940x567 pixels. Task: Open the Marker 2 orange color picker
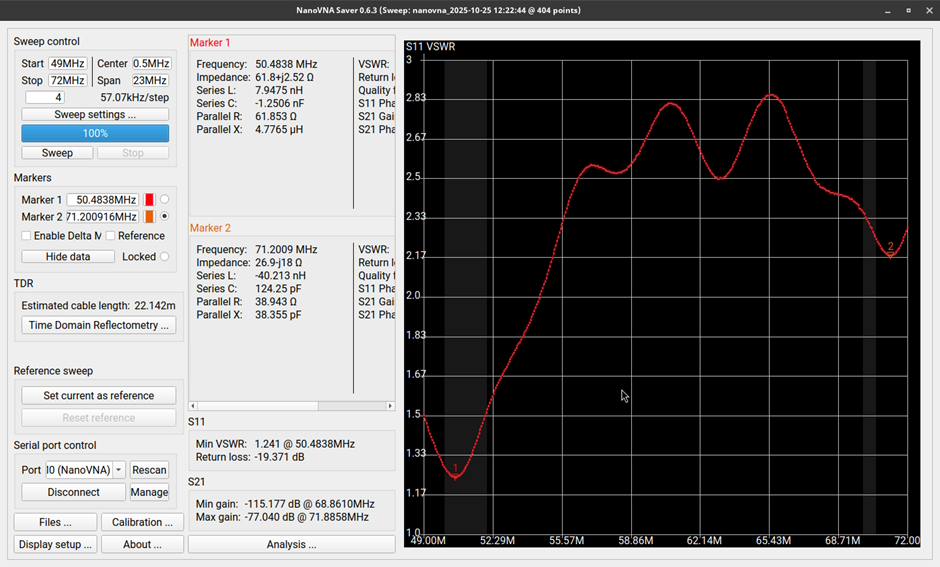tap(149, 217)
